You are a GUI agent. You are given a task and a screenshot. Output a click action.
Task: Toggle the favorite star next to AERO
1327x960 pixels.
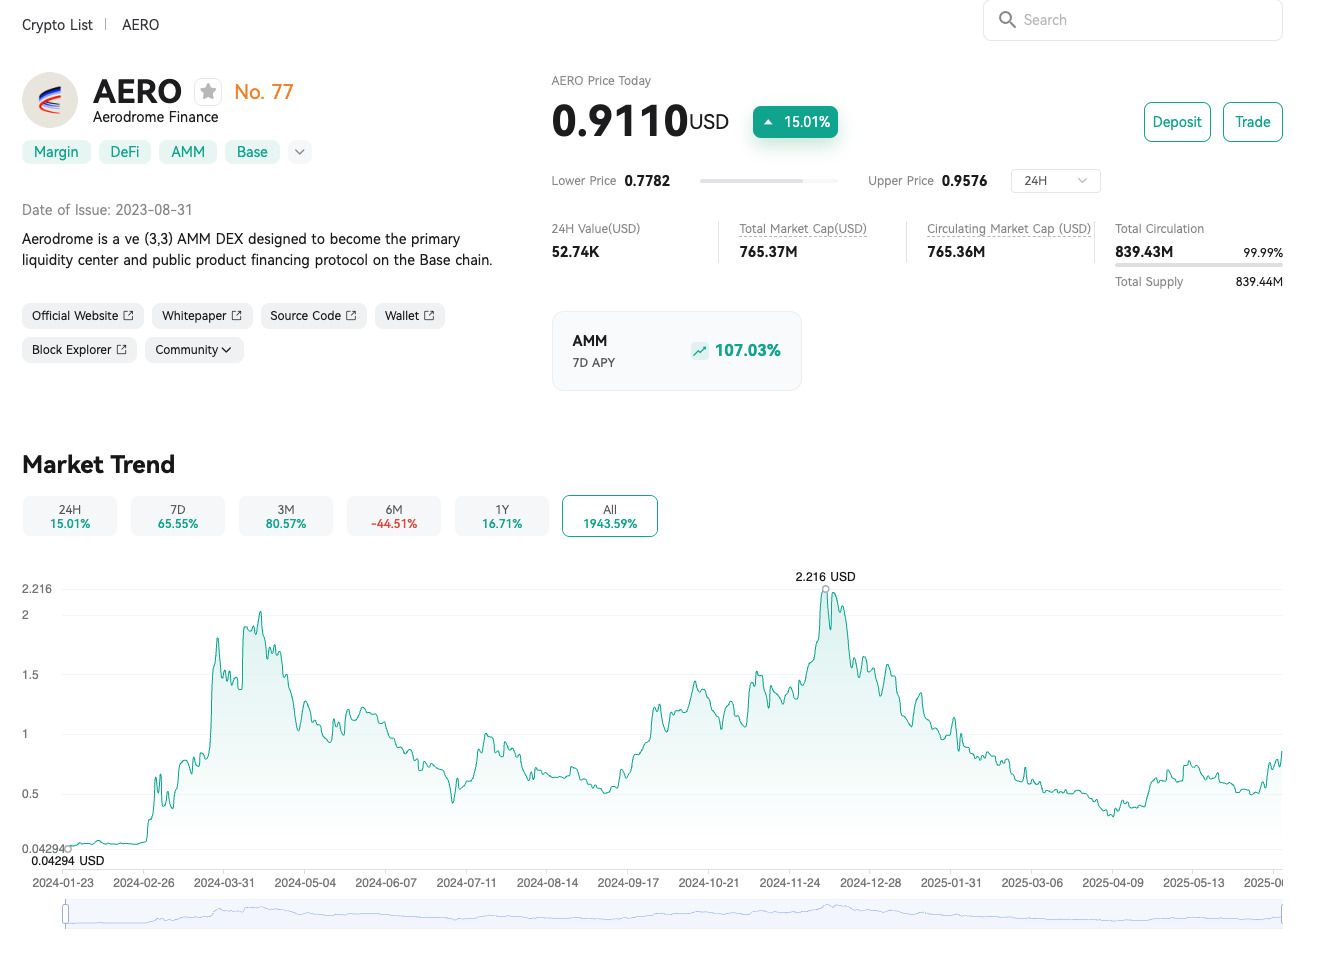[208, 92]
